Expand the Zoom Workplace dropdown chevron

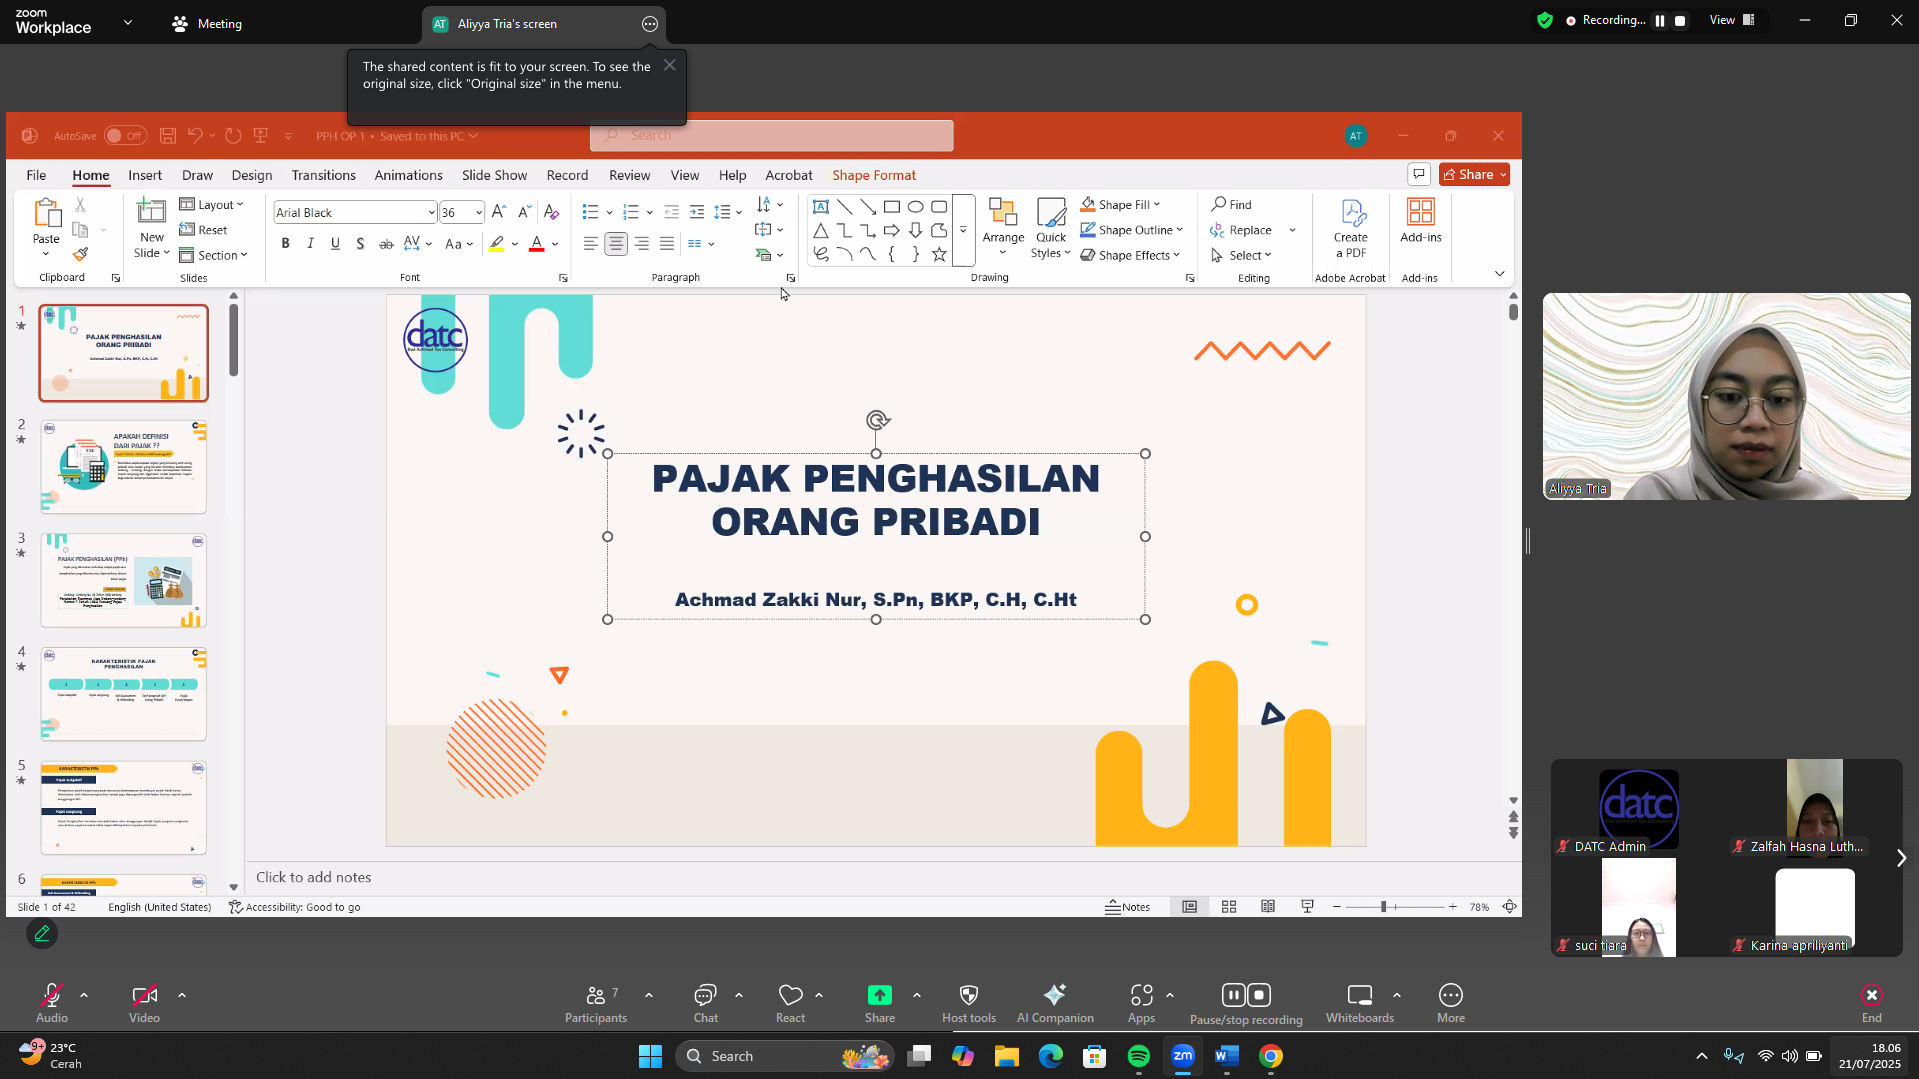click(x=128, y=22)
